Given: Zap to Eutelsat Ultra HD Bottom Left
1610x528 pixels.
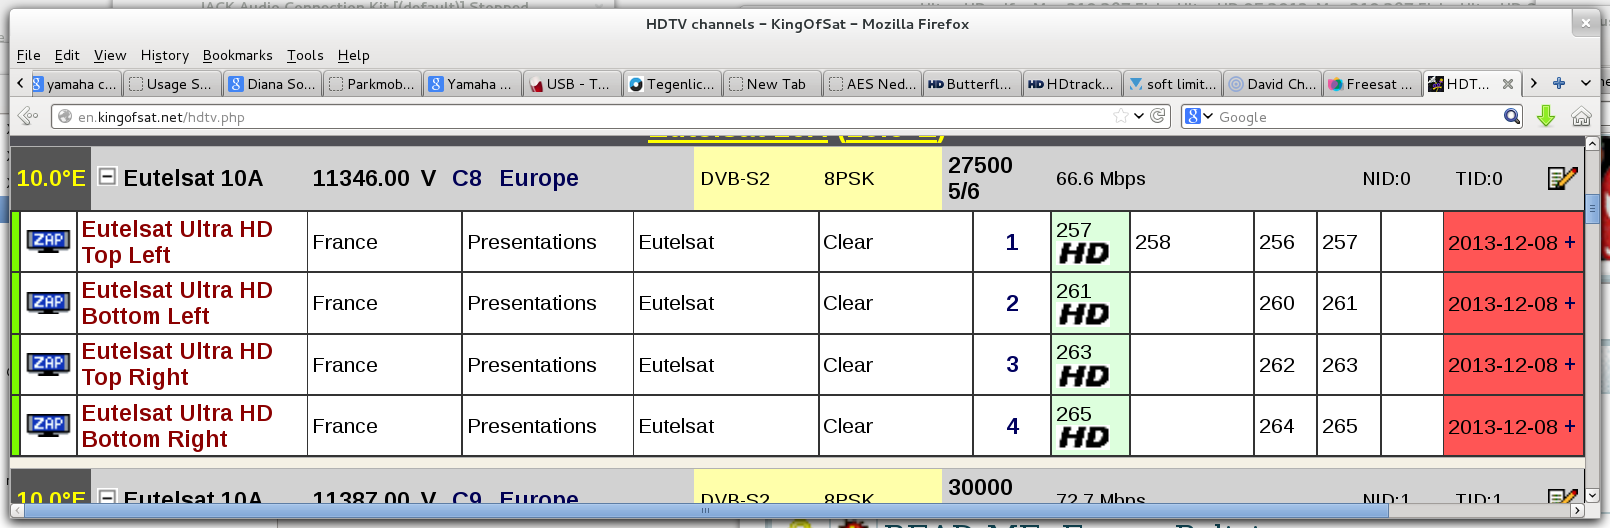Looking at the screenshot, I should pyautogui.click(x=48, y=303).
